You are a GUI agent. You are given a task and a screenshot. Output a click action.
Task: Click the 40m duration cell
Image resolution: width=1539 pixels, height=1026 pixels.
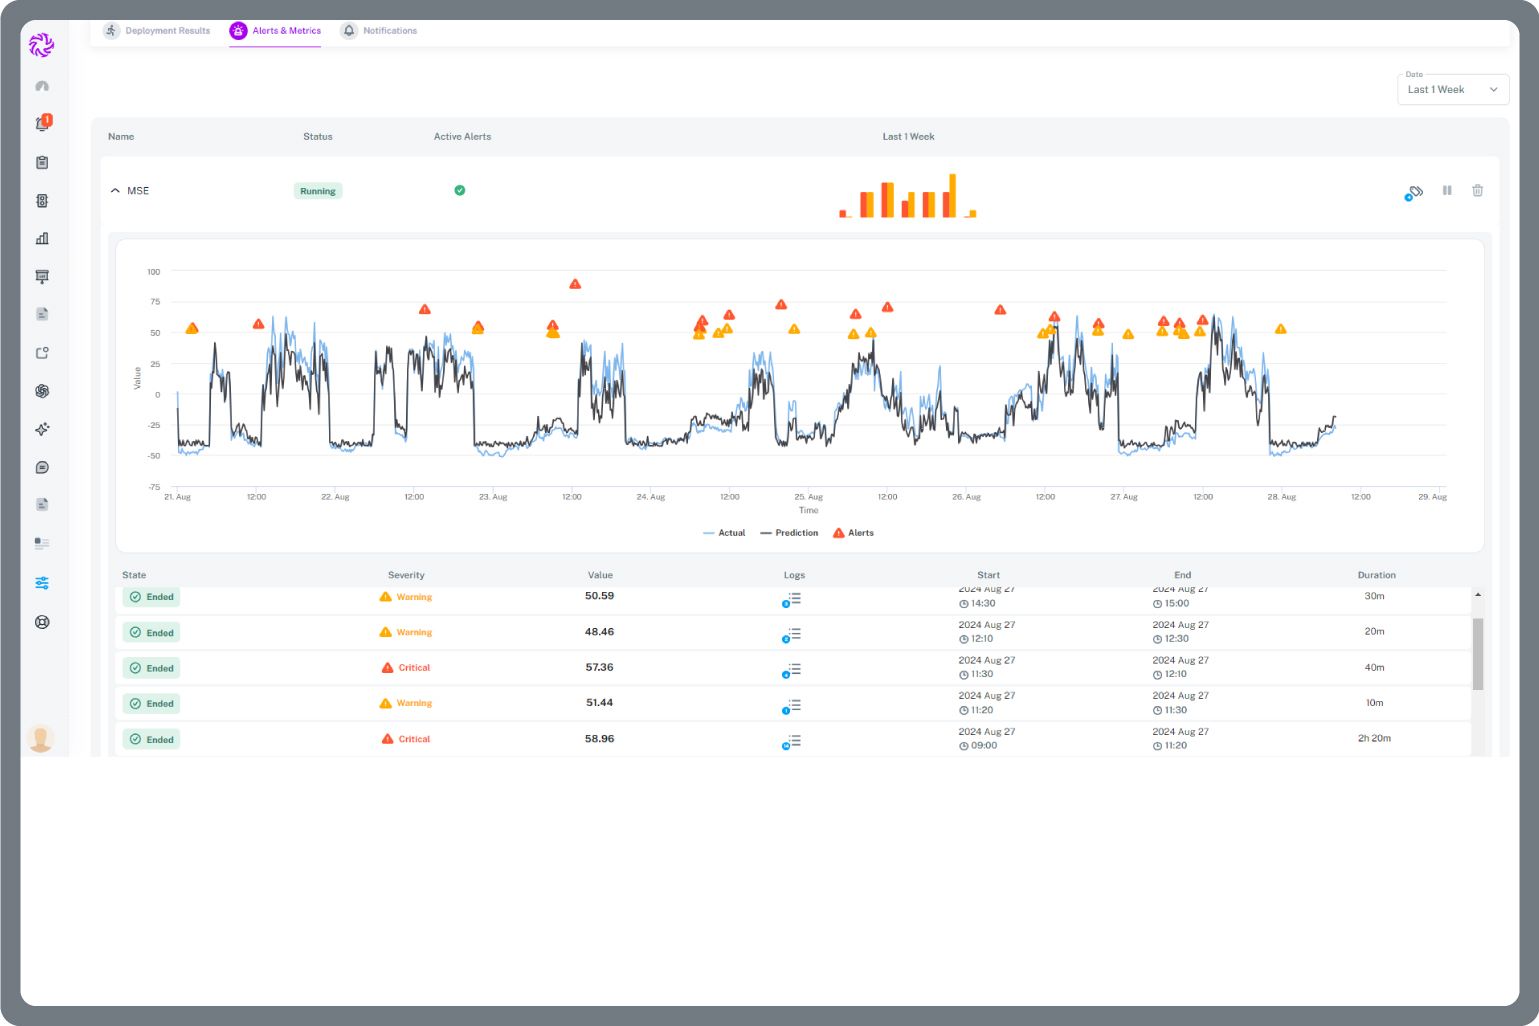(1375, 667)
